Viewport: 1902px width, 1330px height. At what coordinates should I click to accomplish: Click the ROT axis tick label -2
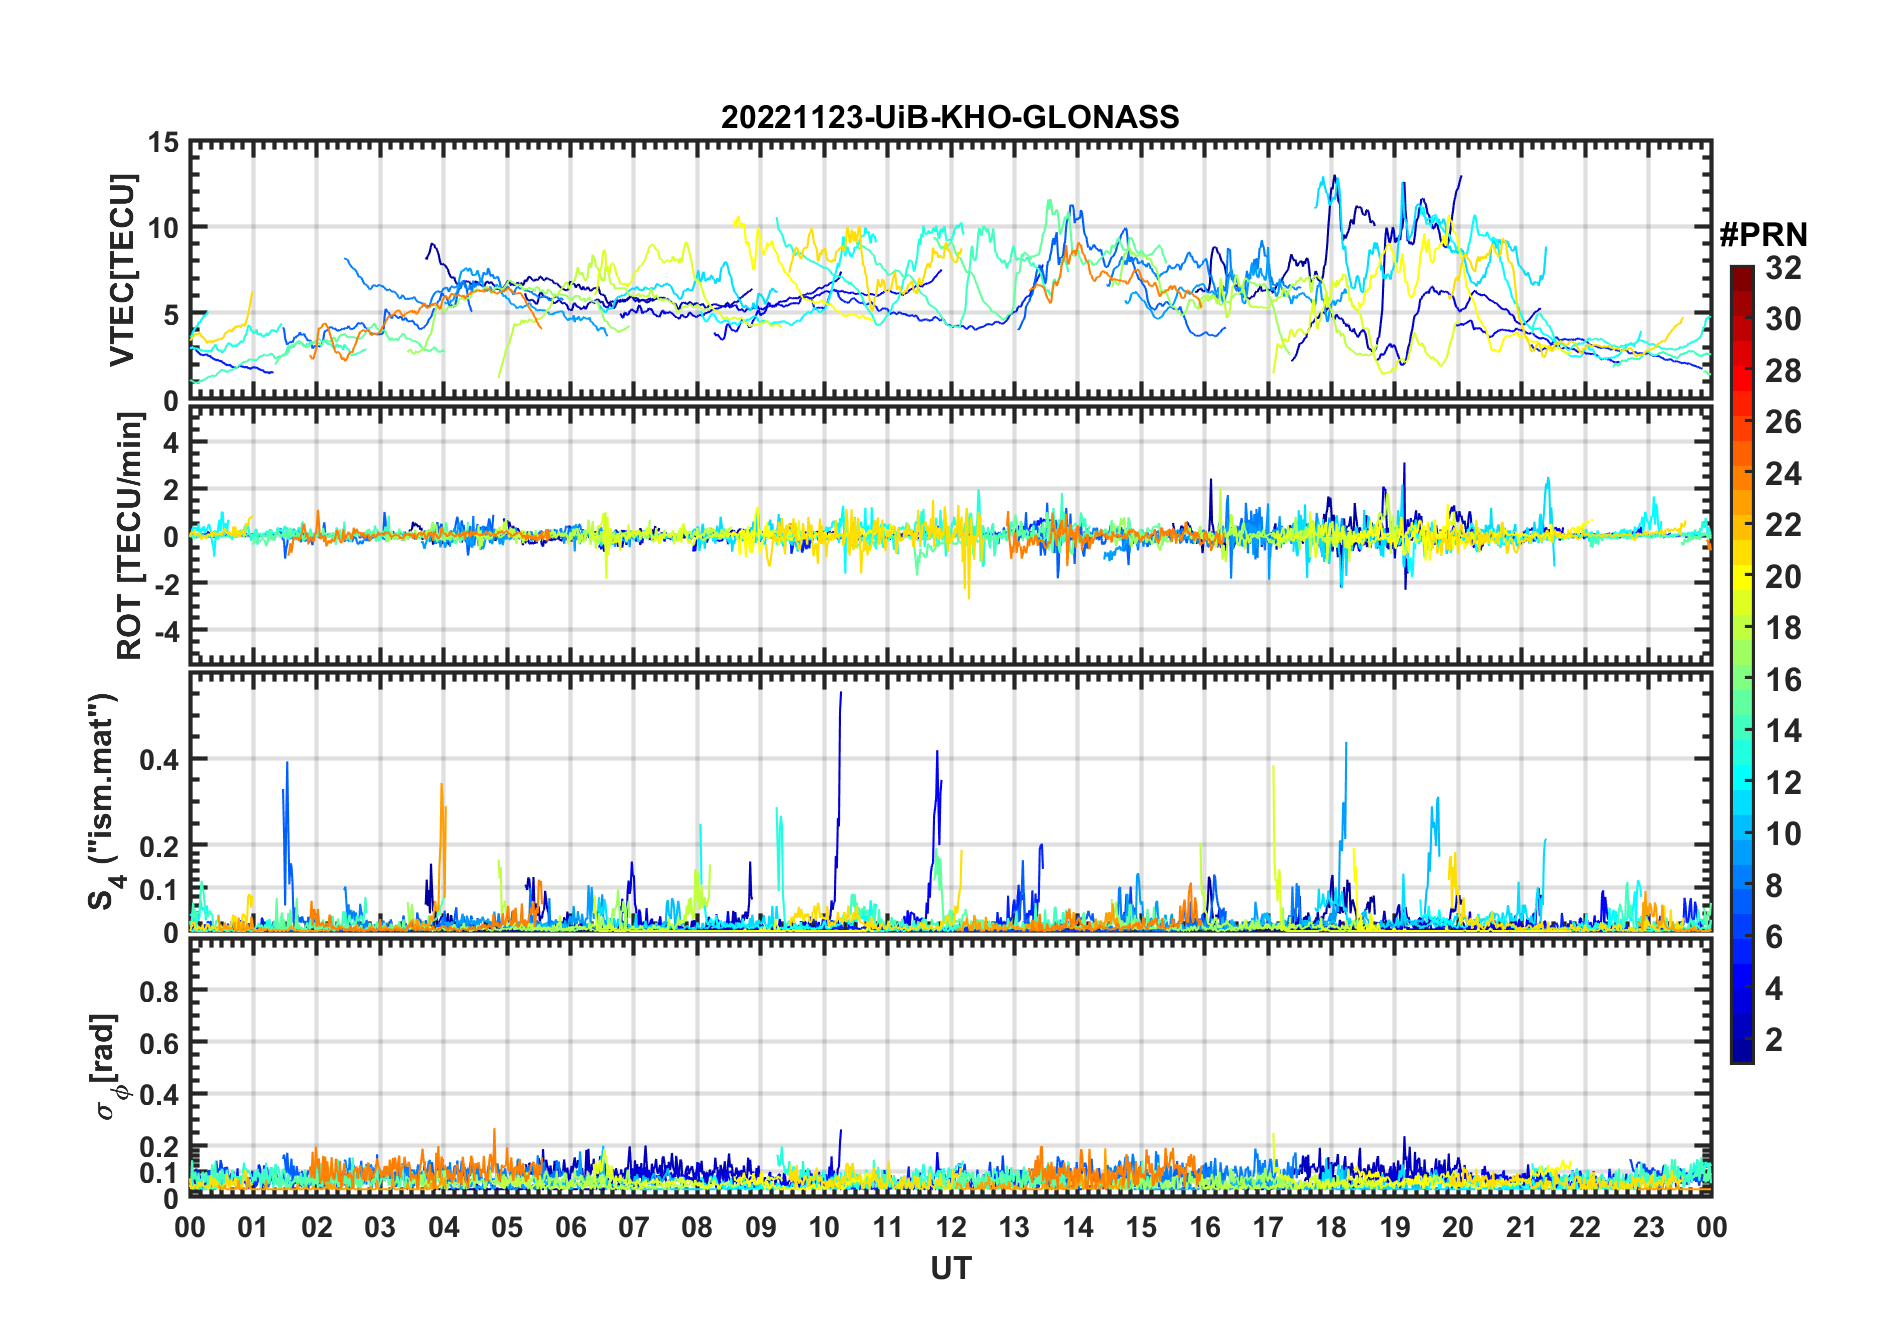pos(165,584)
